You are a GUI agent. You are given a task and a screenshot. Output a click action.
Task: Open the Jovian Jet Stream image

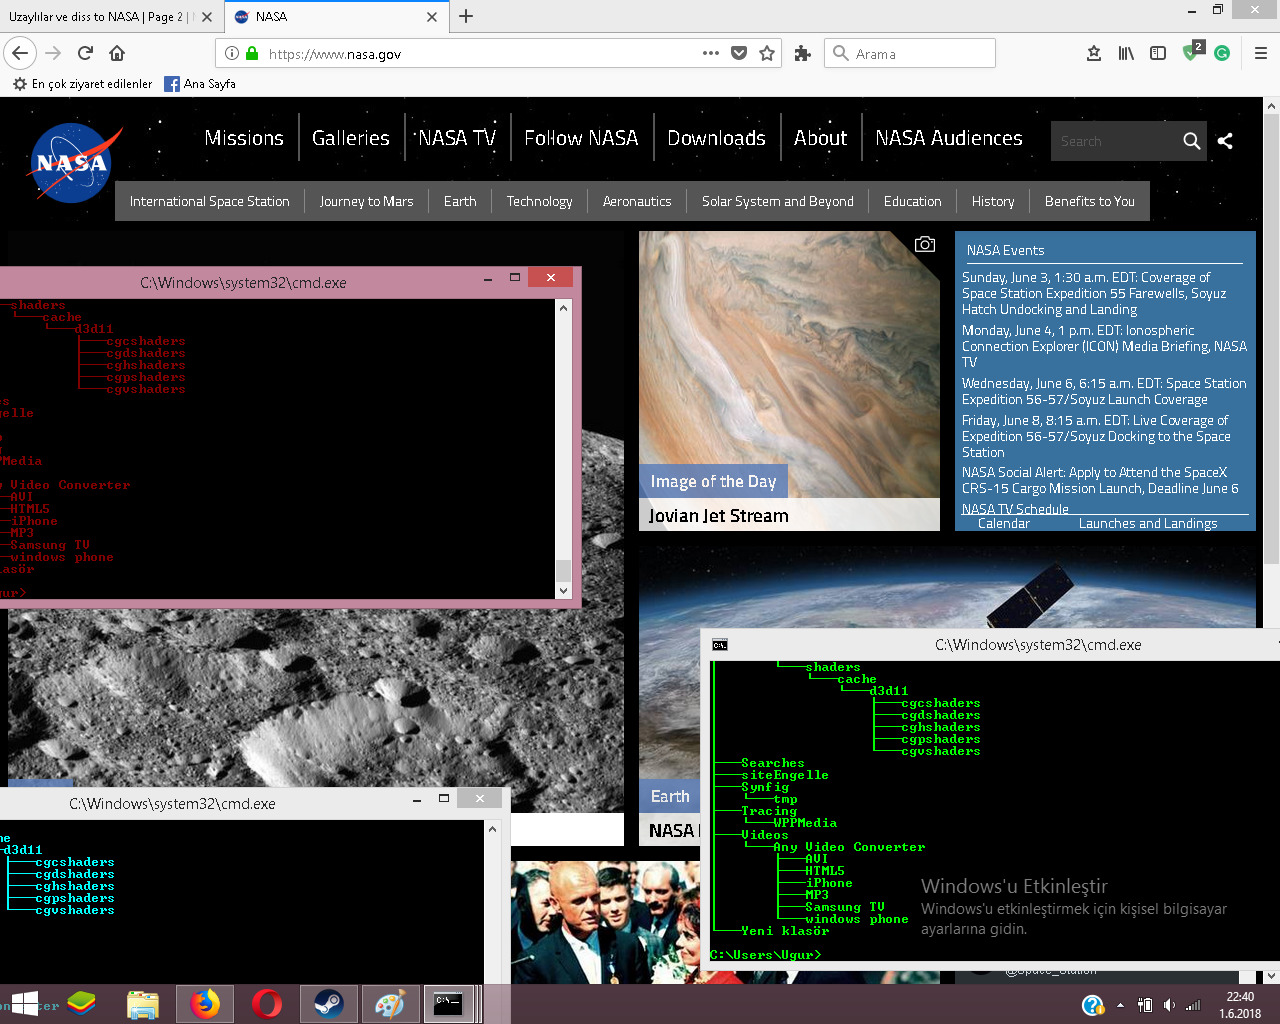(789, 380)
